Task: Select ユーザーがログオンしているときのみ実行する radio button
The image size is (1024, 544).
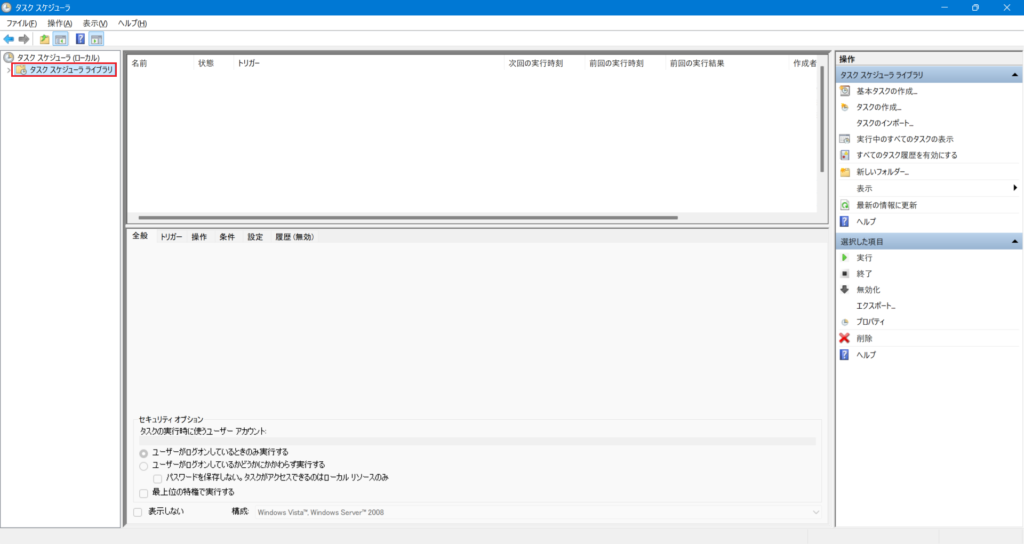Action: coord(144,452)
